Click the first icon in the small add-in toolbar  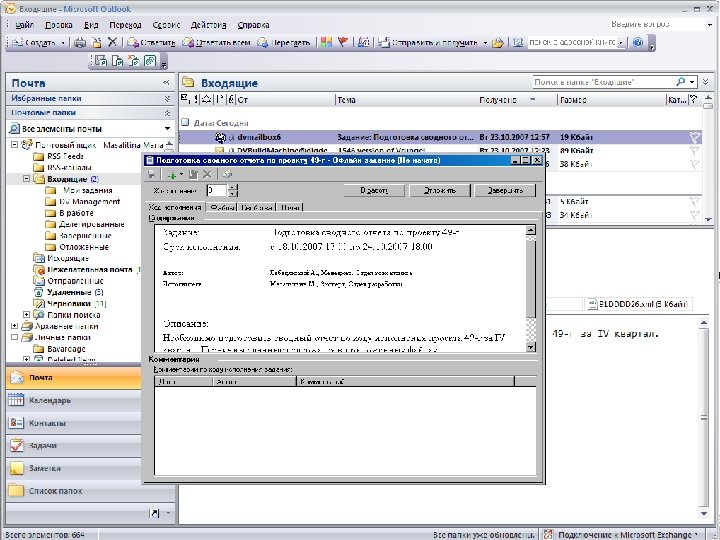tap(101, 61)
